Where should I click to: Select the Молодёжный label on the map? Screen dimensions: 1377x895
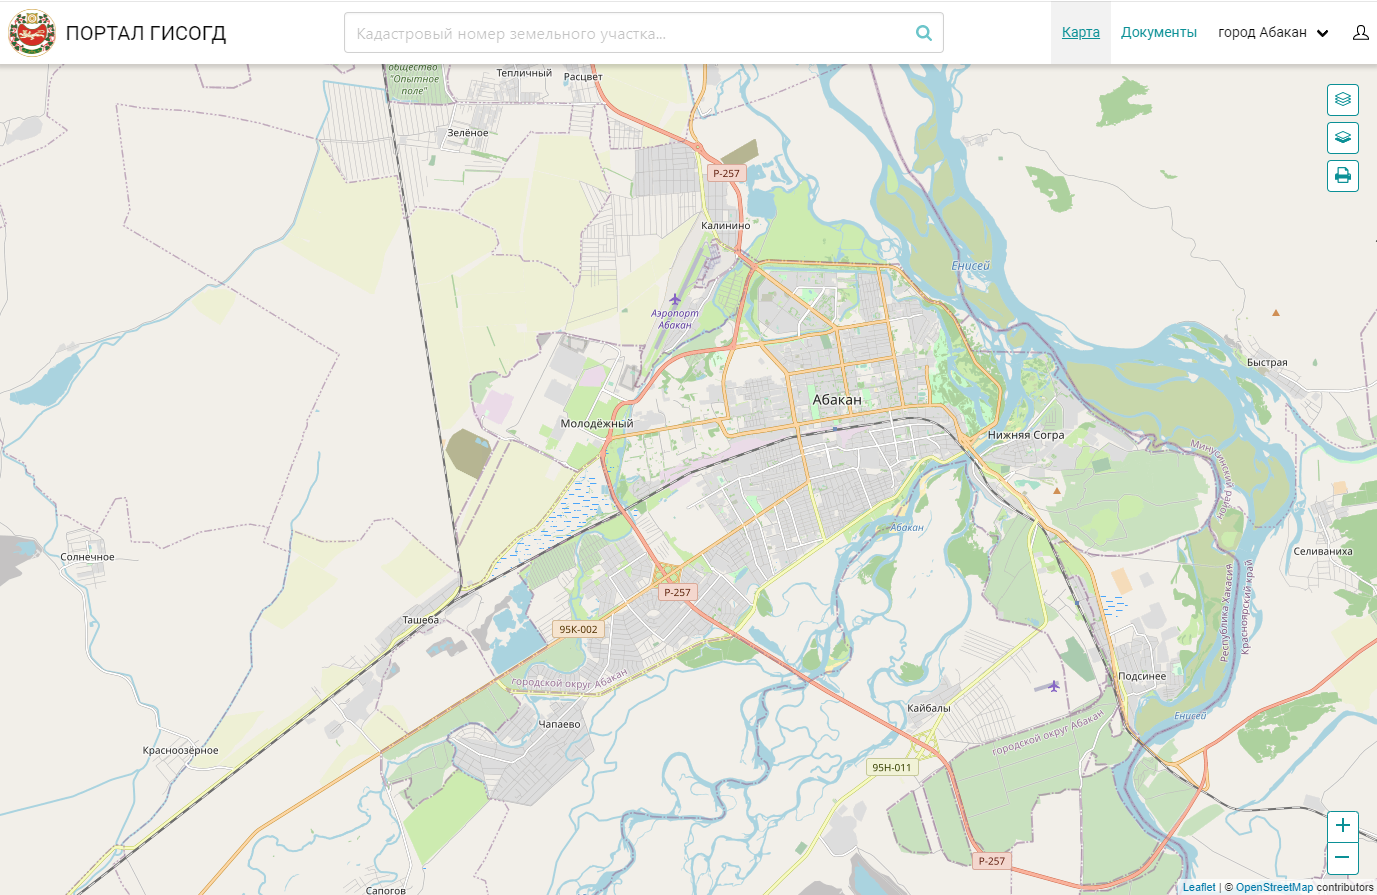[597, 424]
